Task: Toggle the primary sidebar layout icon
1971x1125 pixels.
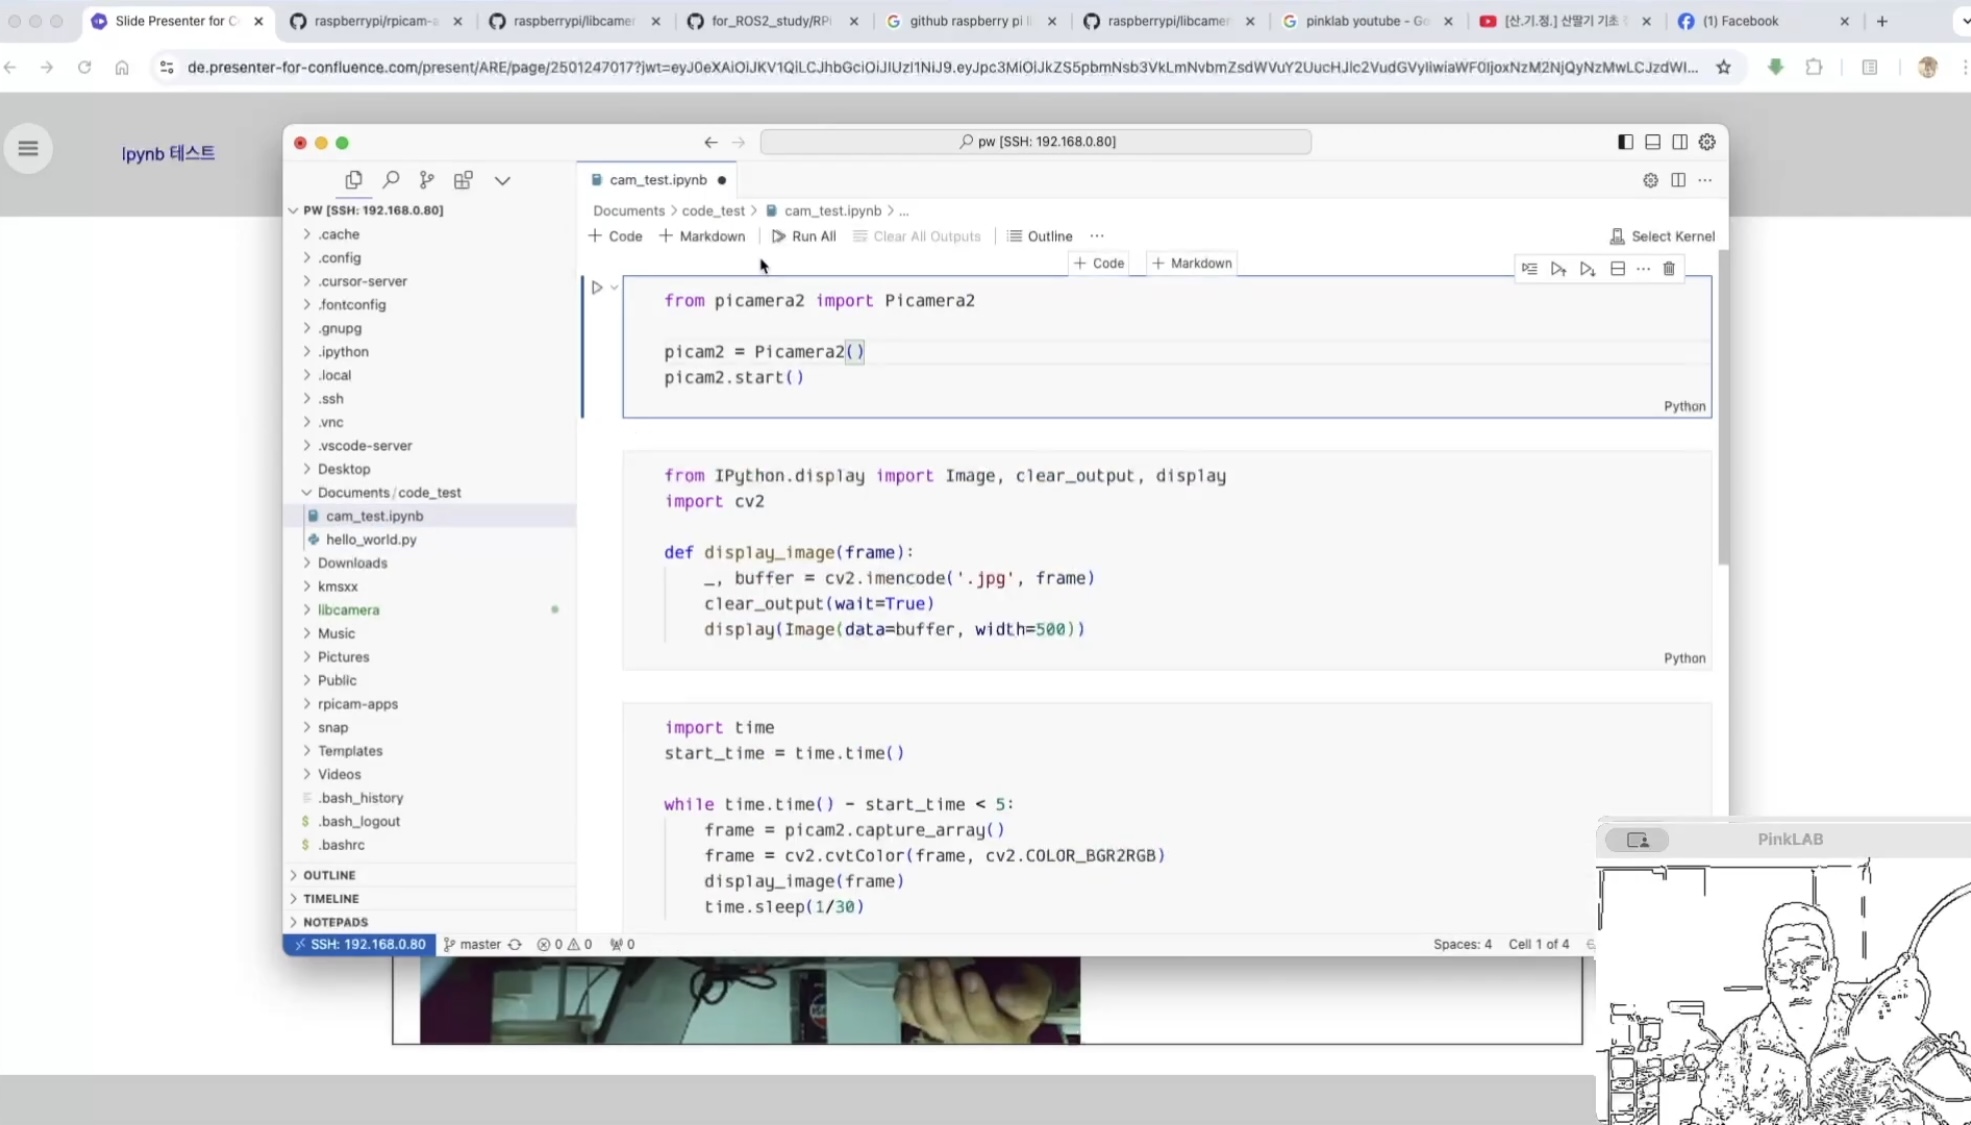Action: click(1625, 142)
